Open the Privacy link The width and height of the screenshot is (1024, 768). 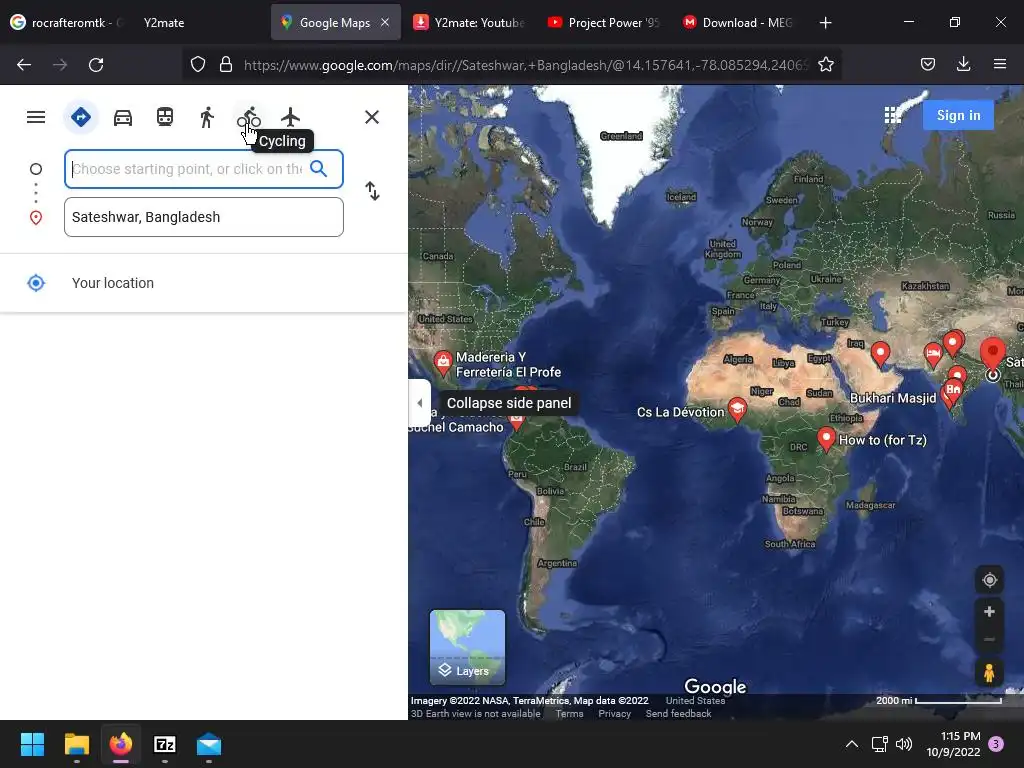pos(615,714)
